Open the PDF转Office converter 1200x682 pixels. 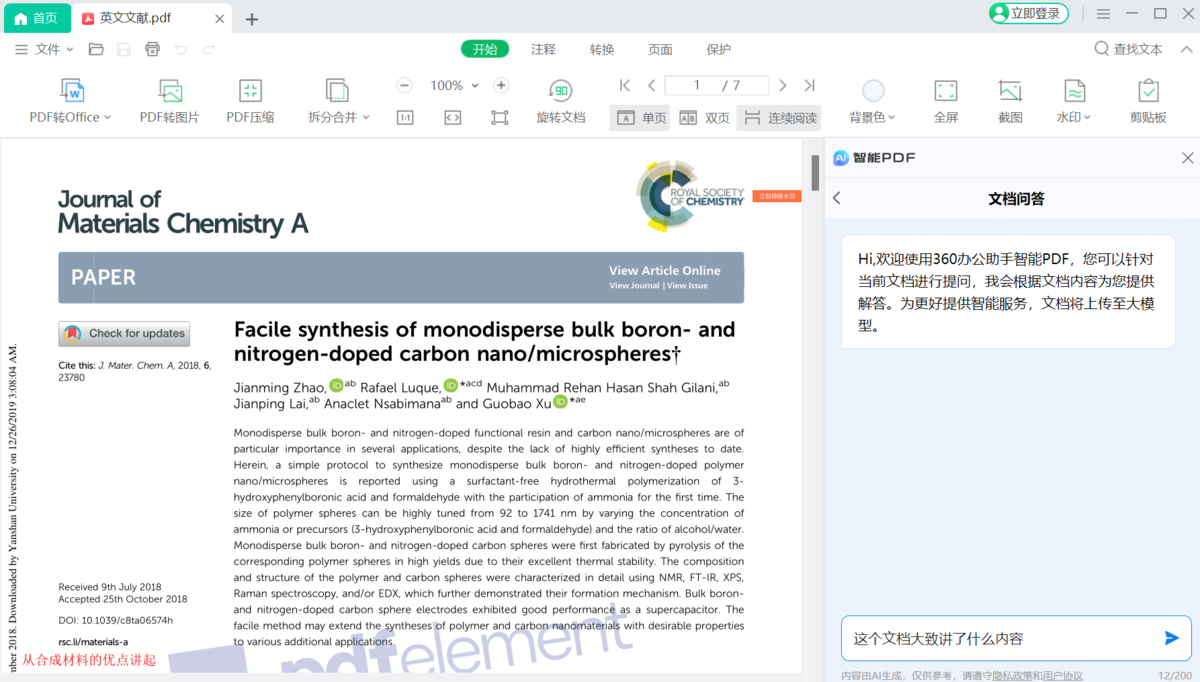71,101
